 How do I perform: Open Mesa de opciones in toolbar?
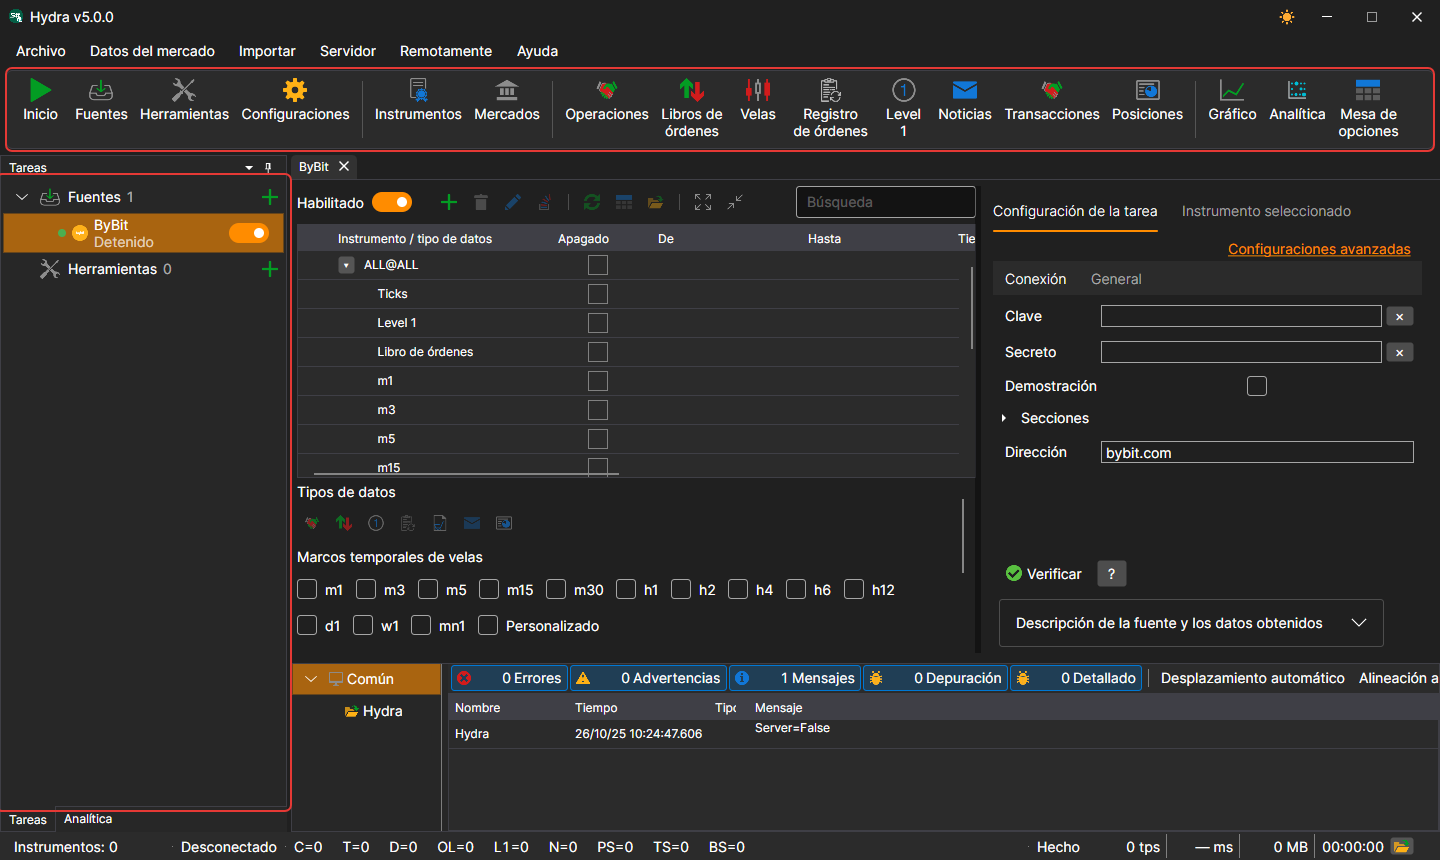[x=1368, y=90]
